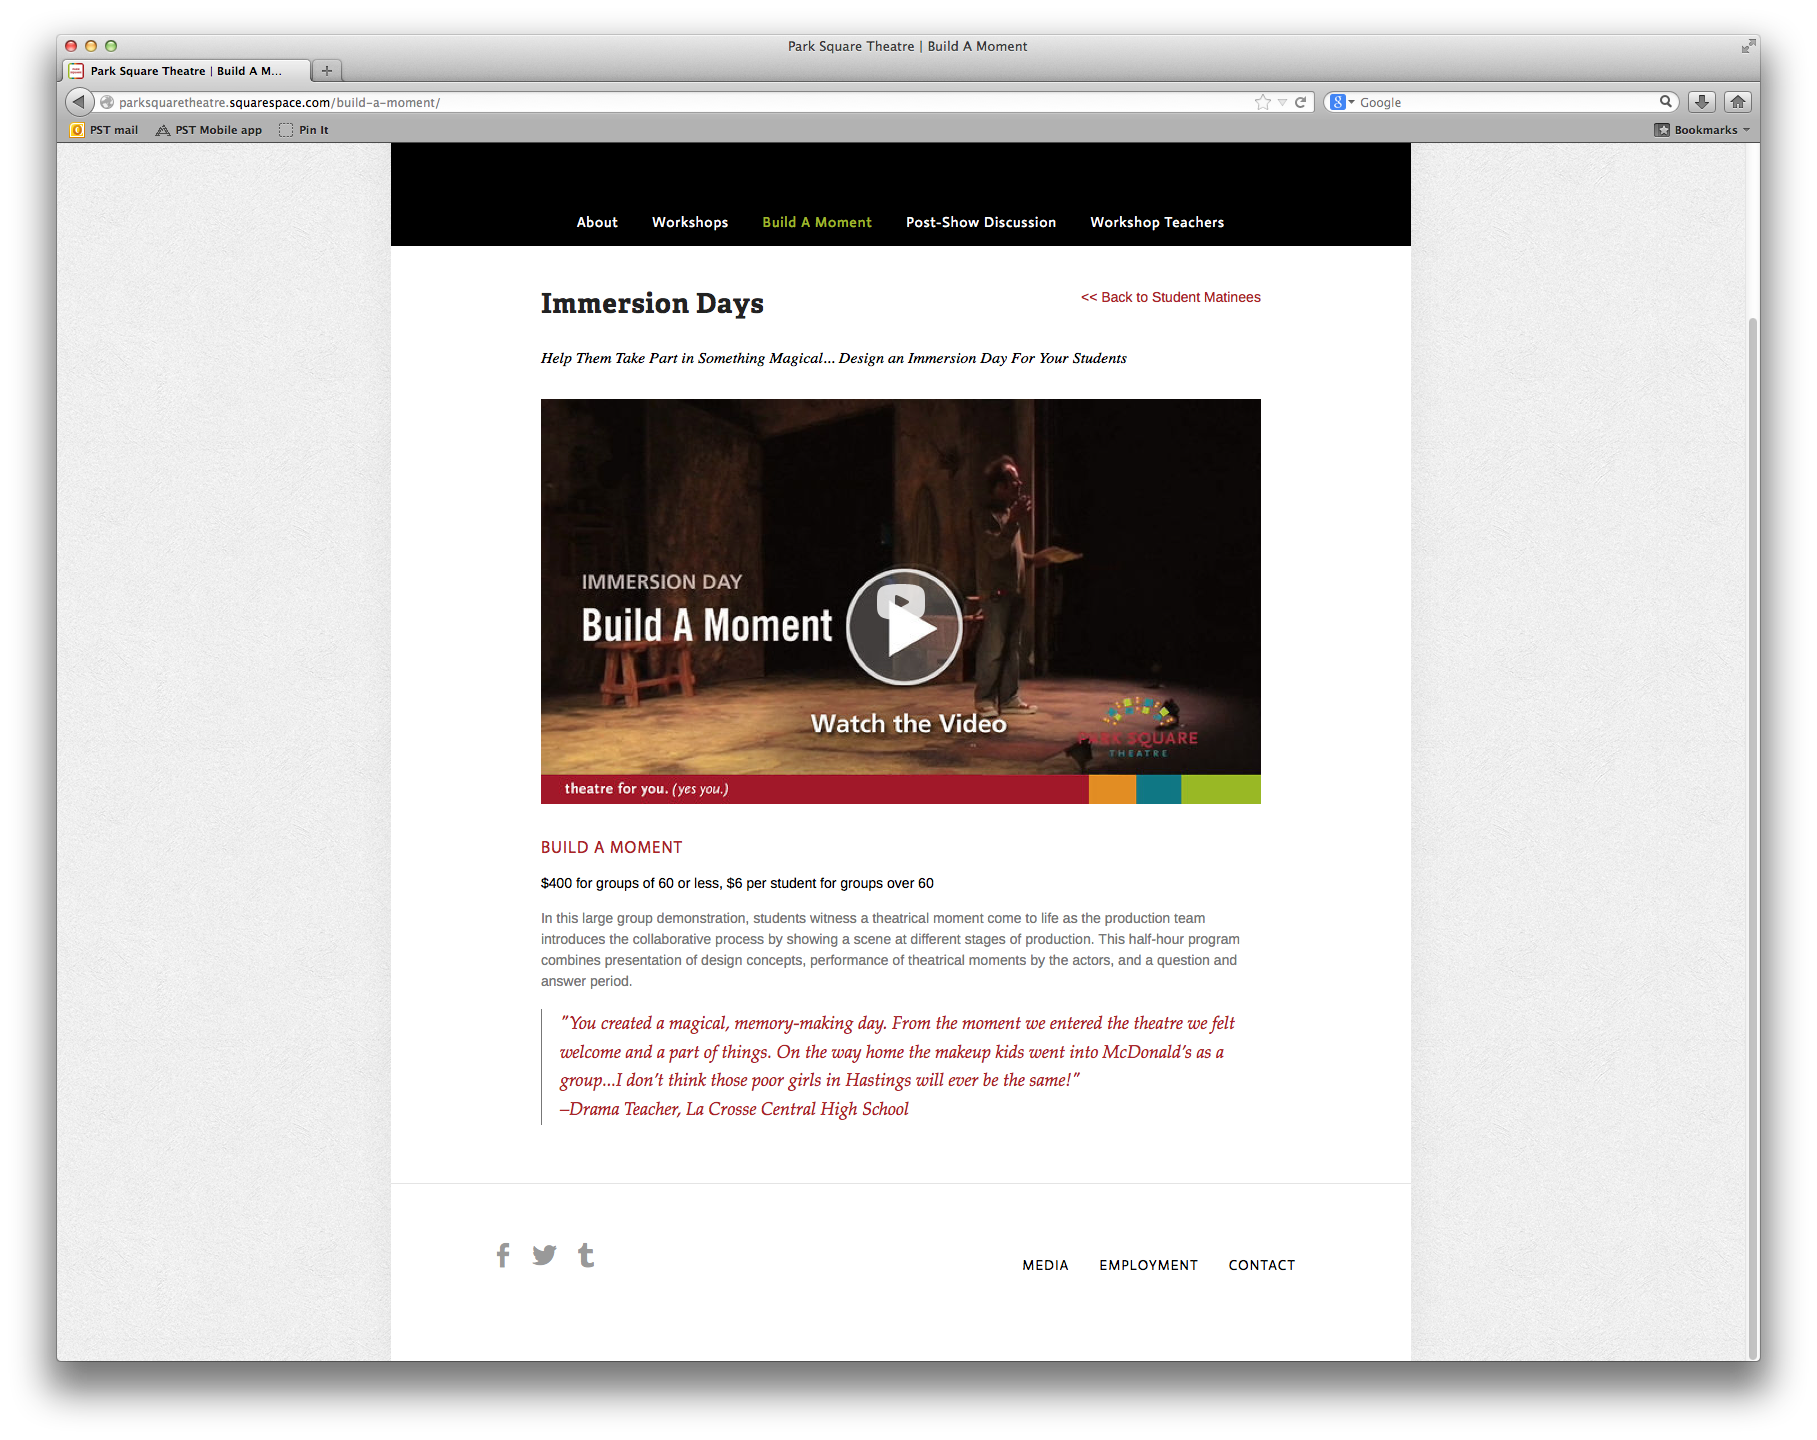Open the Tumblr icon in footer
1817x1440 pixels.
[x=586, y=1255]
